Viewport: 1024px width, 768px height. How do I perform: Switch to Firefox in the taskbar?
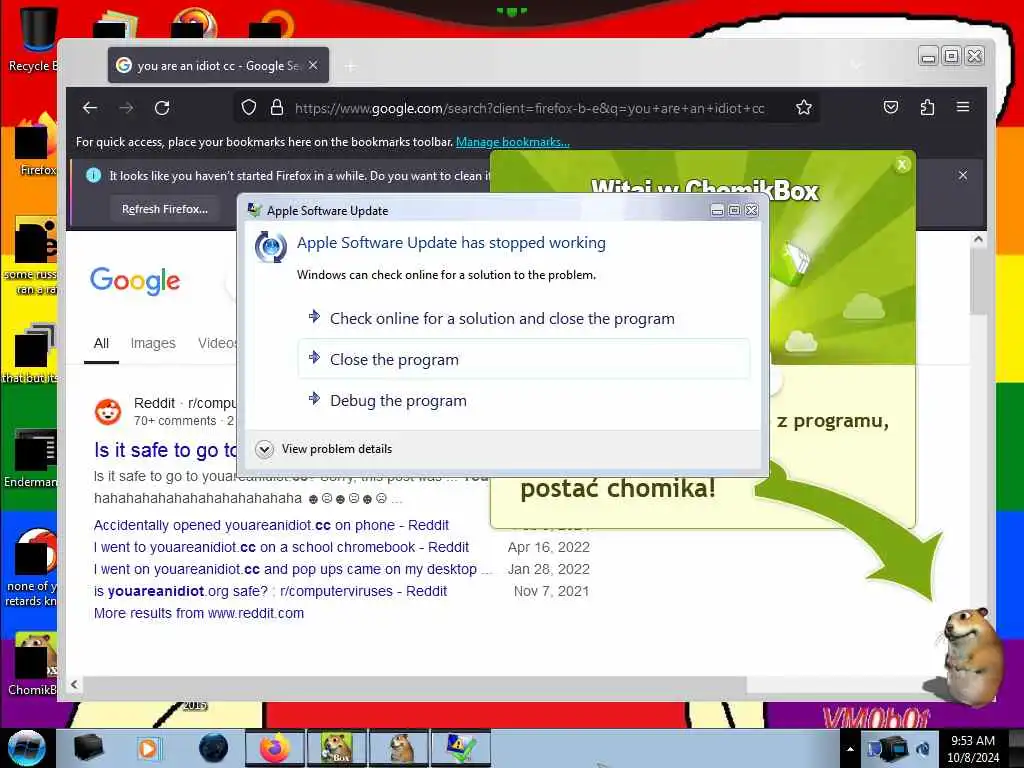[x=275, y=748]
